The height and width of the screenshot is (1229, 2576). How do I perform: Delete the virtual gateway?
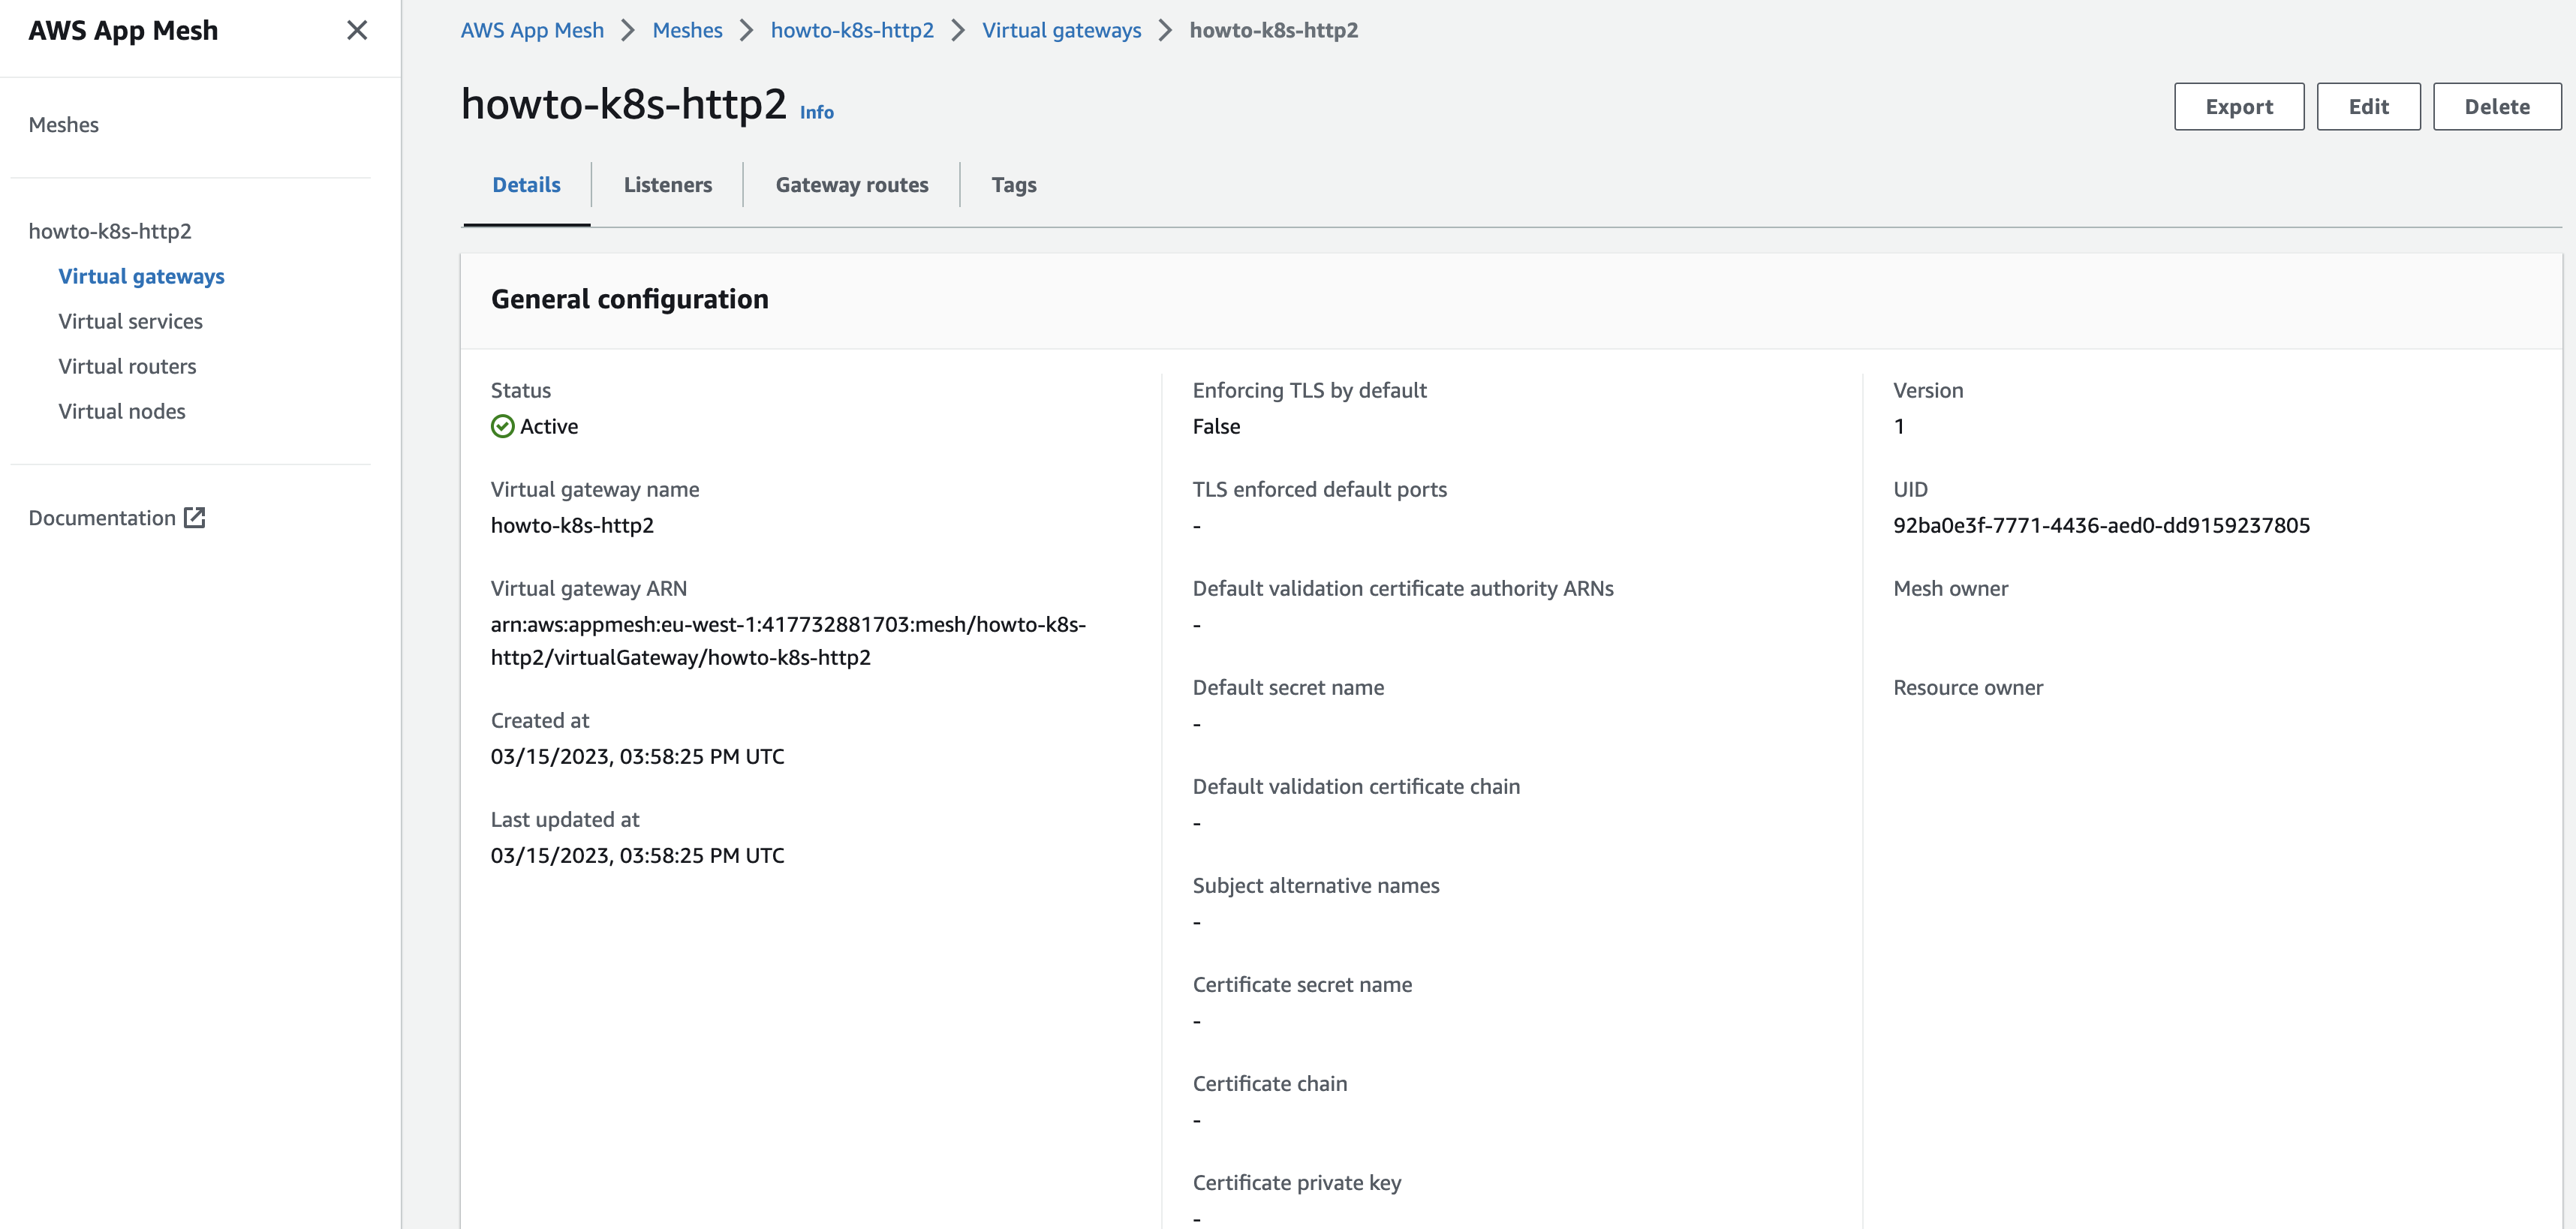point(2497,106)
